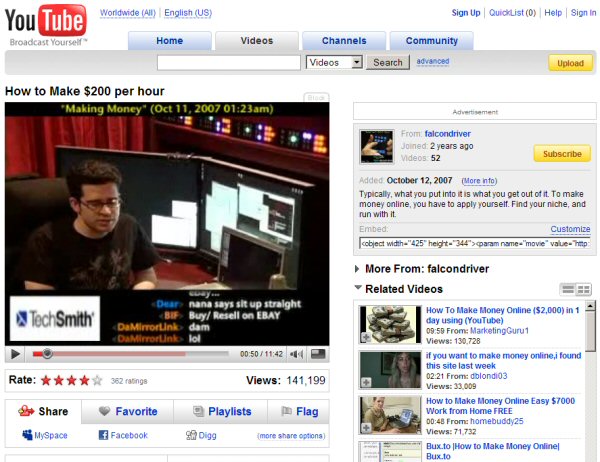The height and width of the screenshot is (462, 600).
Task: Click the video player frame
Action: tap(167, 224)
